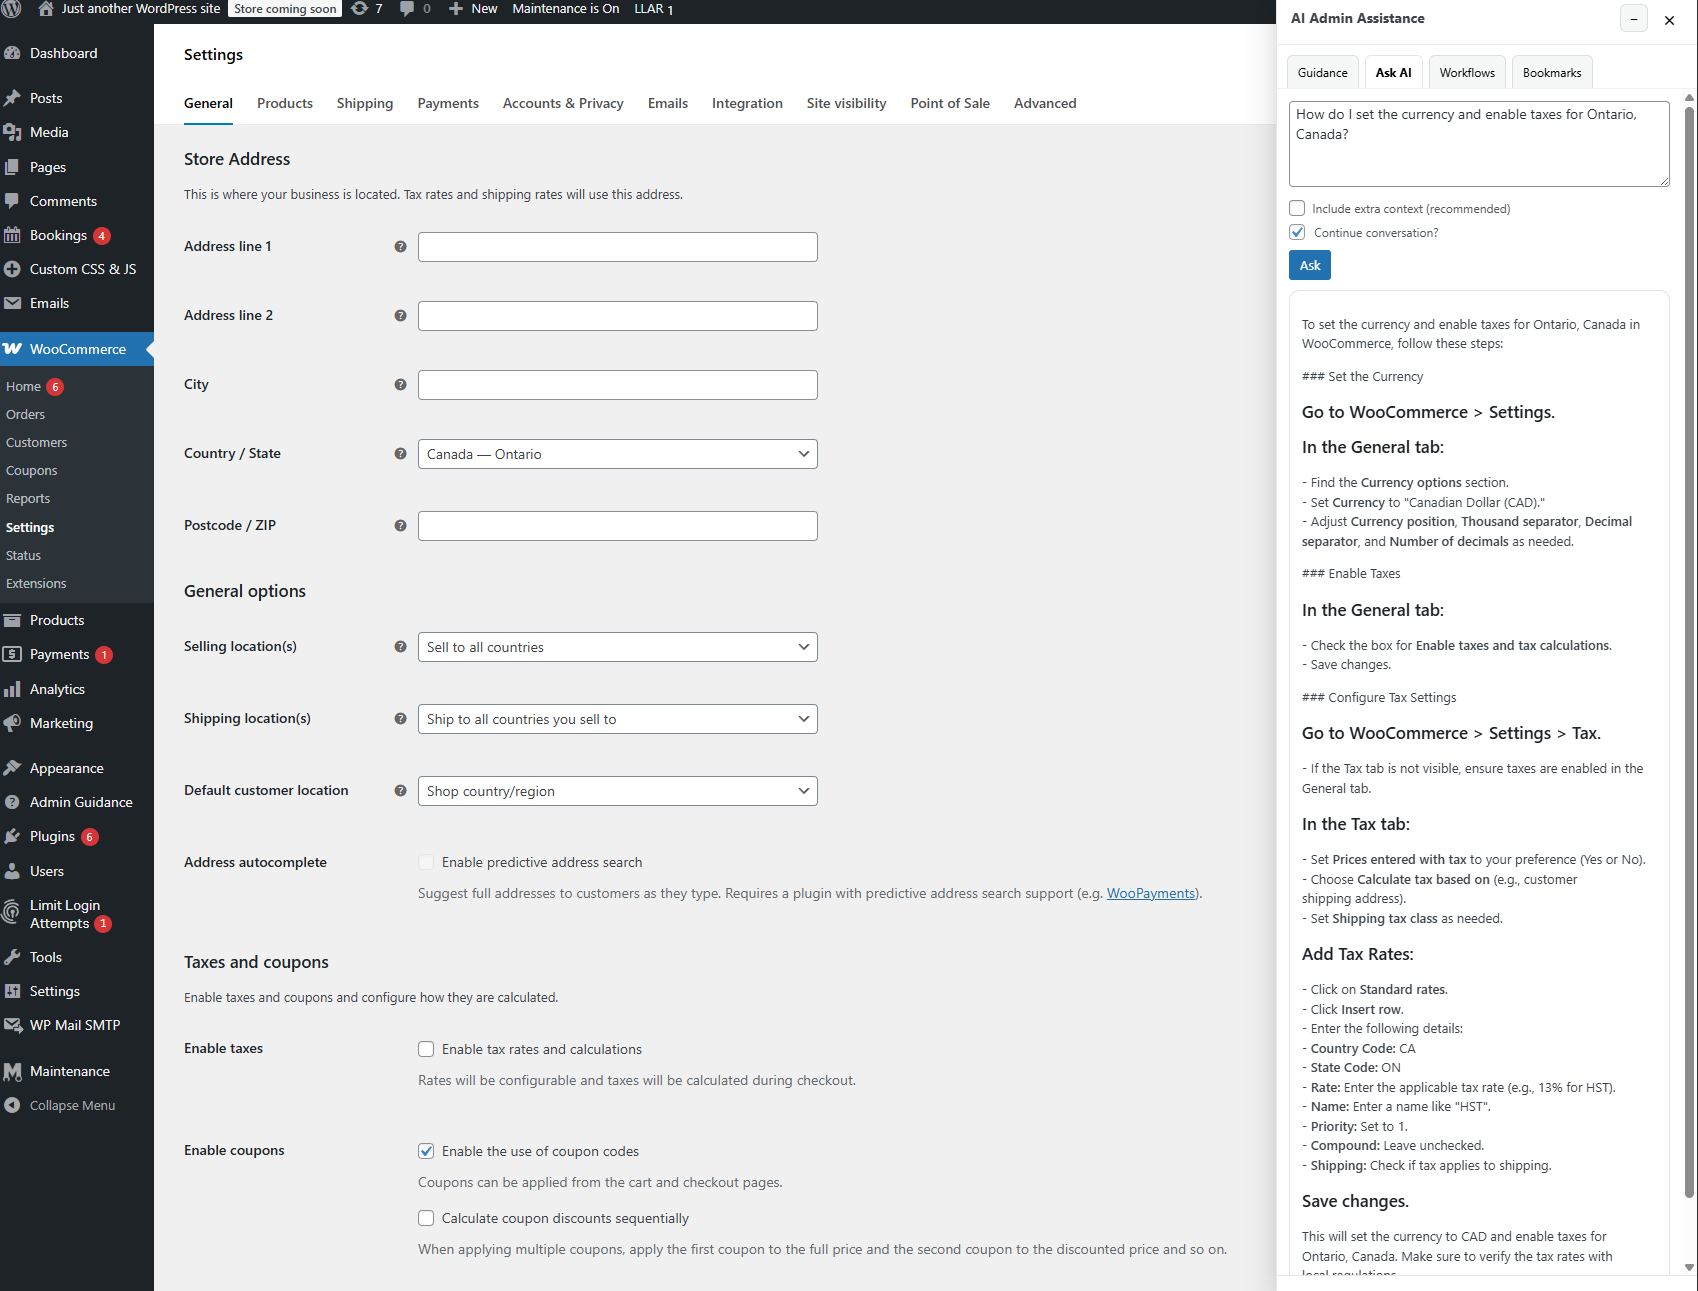The height and width of the screenshot is (1291, 1698).
Task: Open the Default customer location dropdown
Action: click(618, 791)
